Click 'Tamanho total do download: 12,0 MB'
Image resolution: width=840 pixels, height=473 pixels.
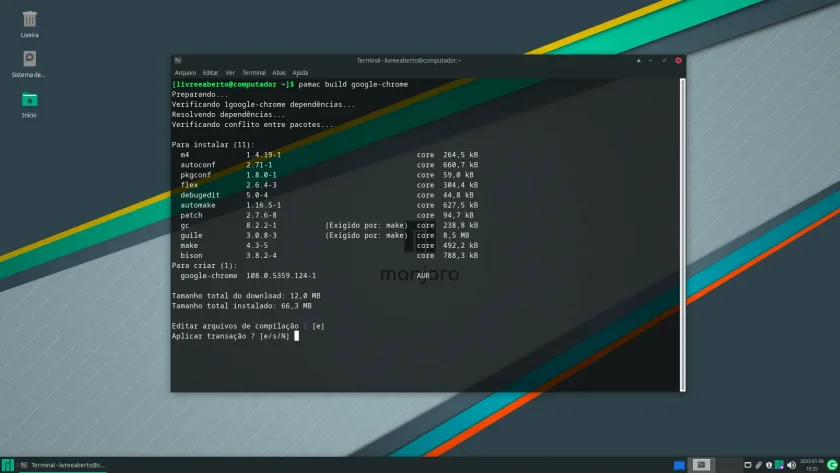pyautogui.click(x=246, y=296)
